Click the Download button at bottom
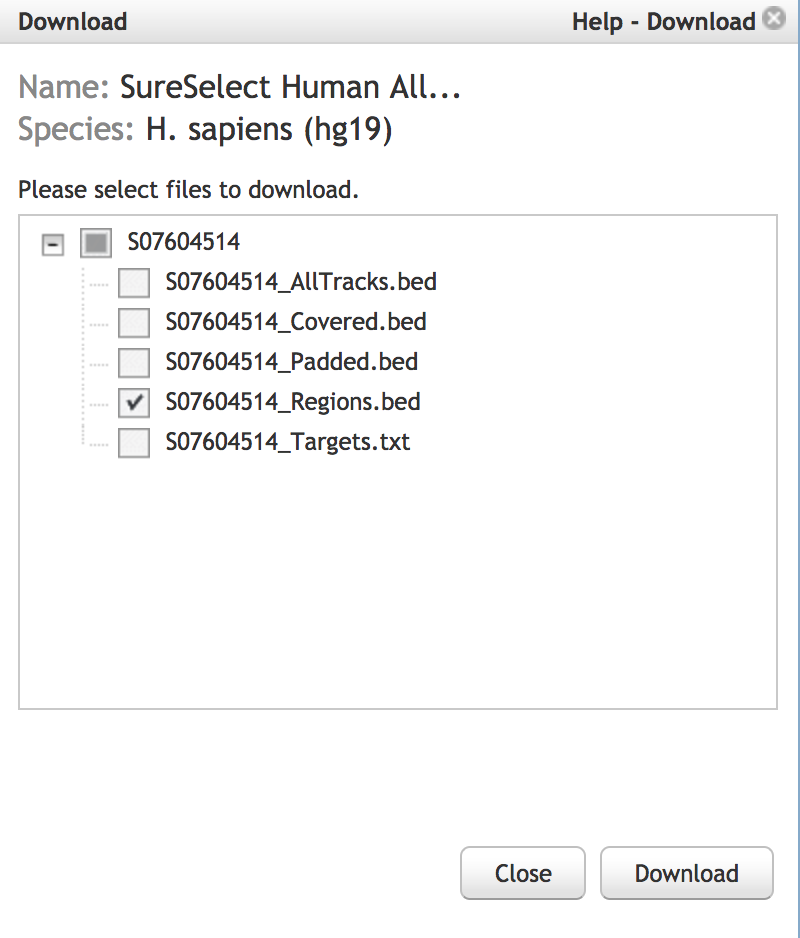800x938 pixels. [x=687, y=873]
